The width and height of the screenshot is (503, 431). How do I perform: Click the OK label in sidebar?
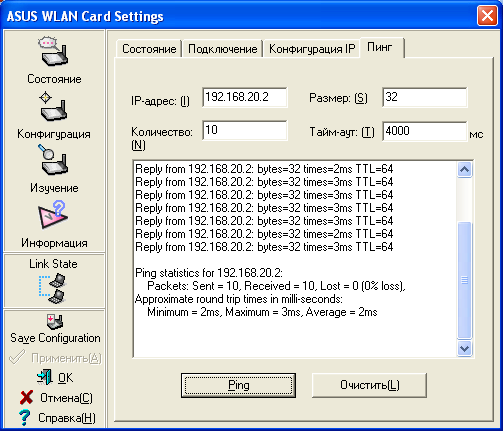tap(65, 378)
